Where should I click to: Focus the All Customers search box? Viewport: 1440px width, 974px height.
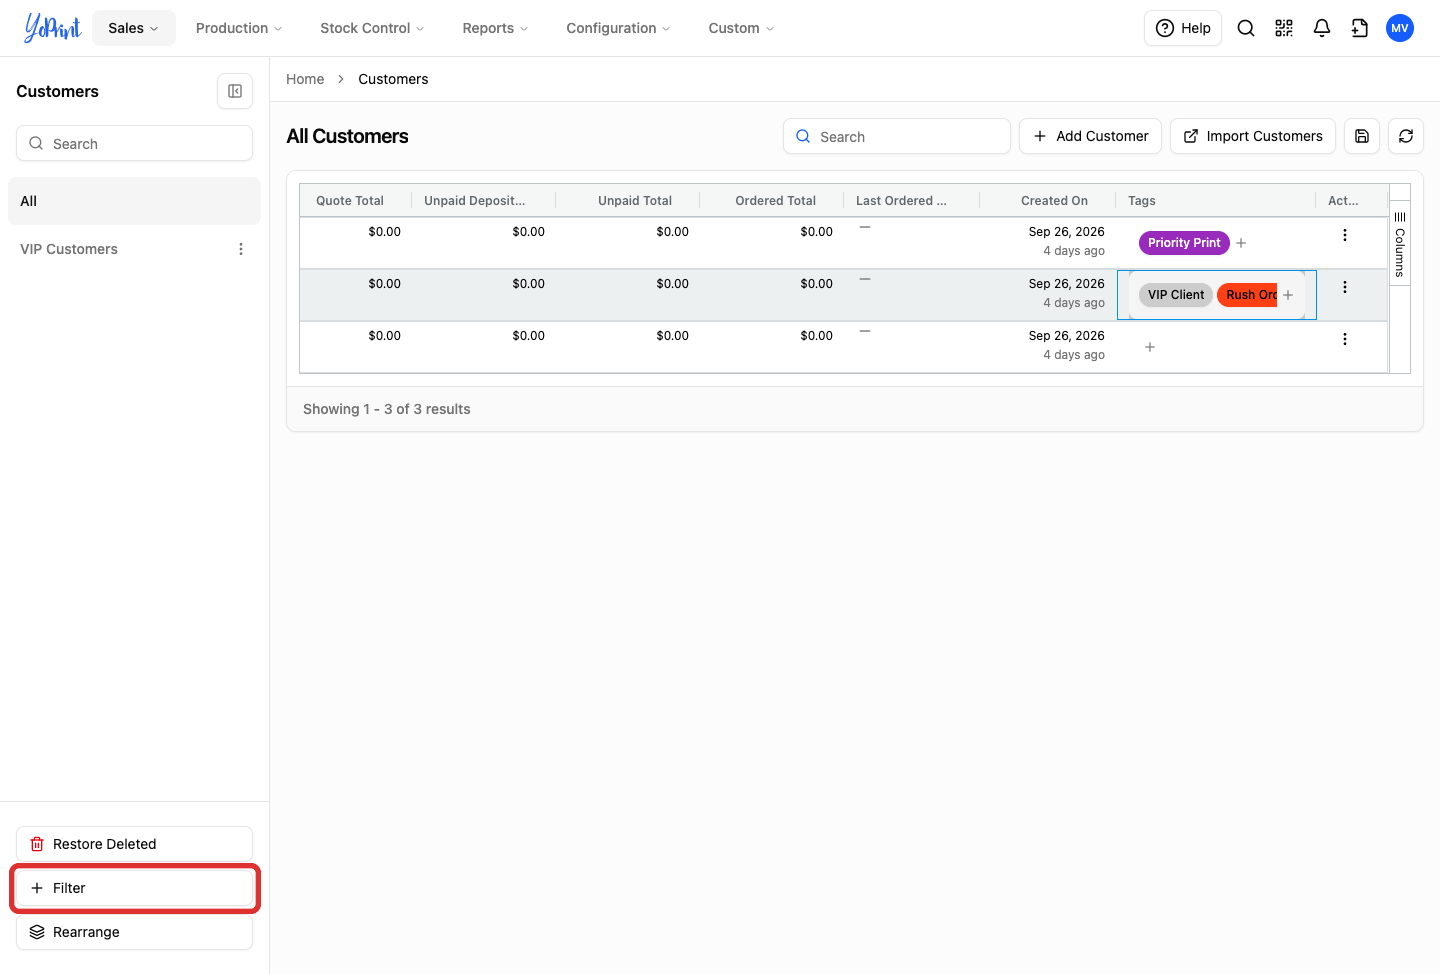pyautogui.click(x=897, y=136)
